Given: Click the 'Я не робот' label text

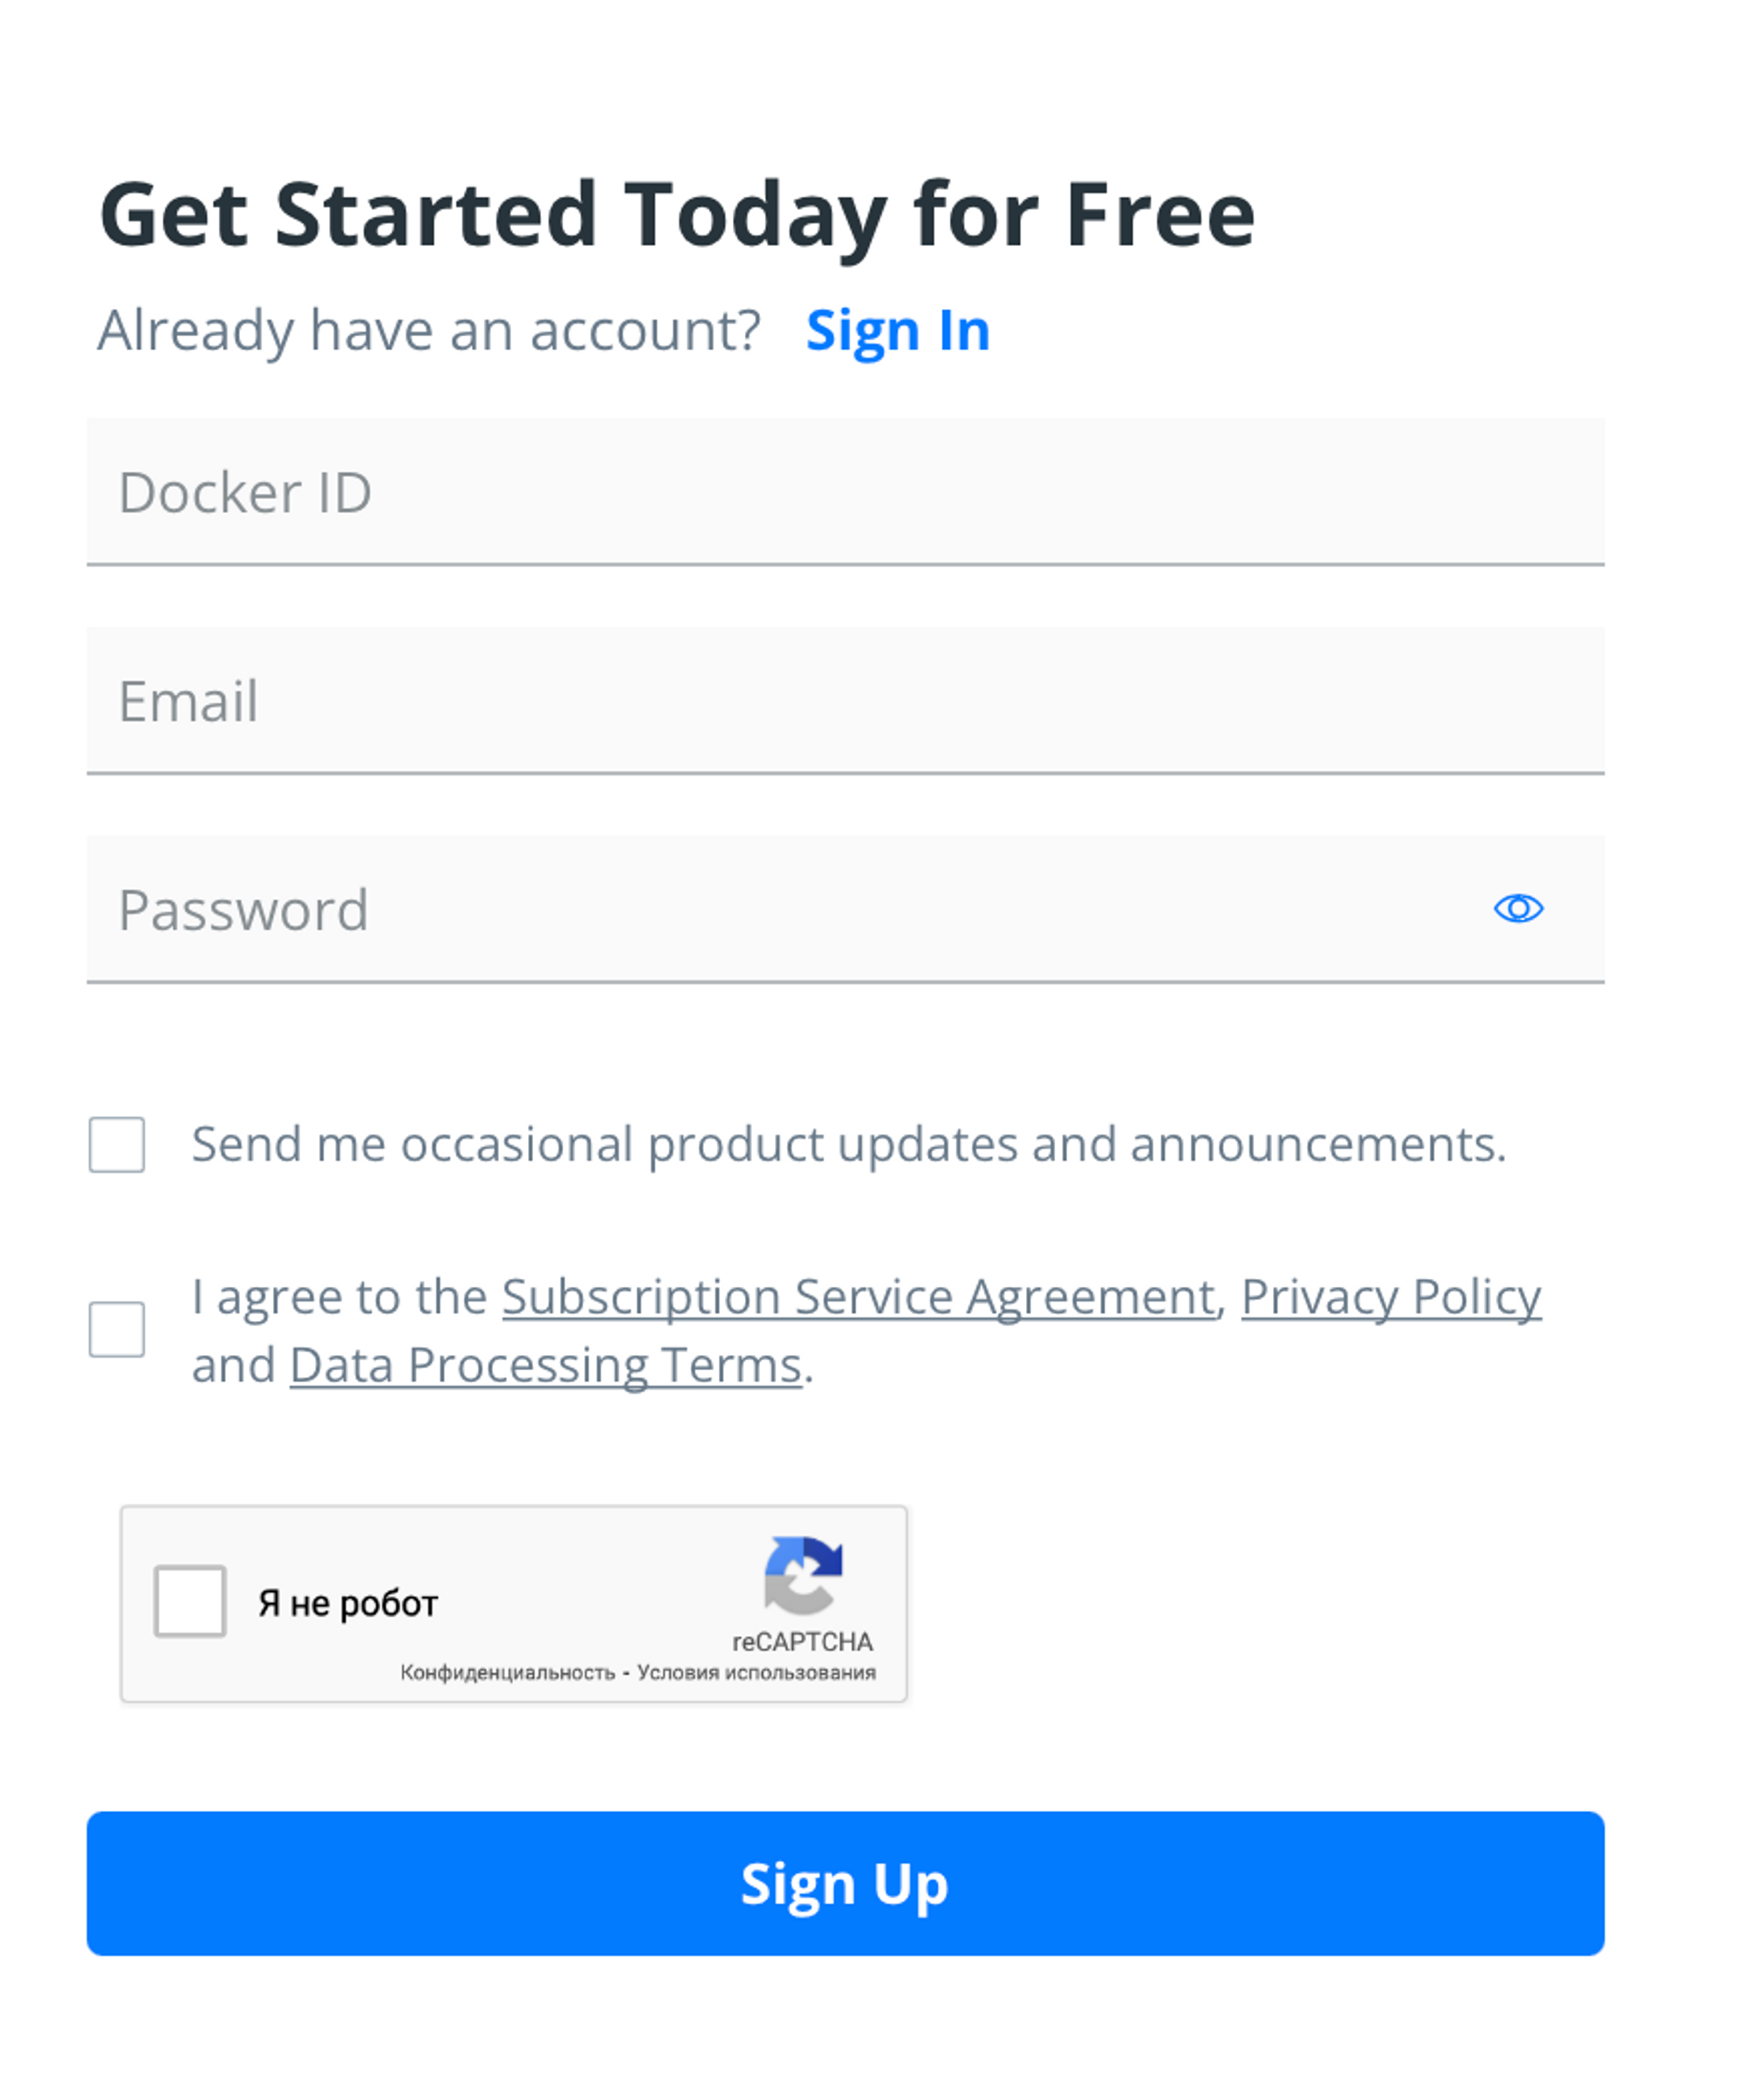Looking at the screenshot, I should [348, 1603].
